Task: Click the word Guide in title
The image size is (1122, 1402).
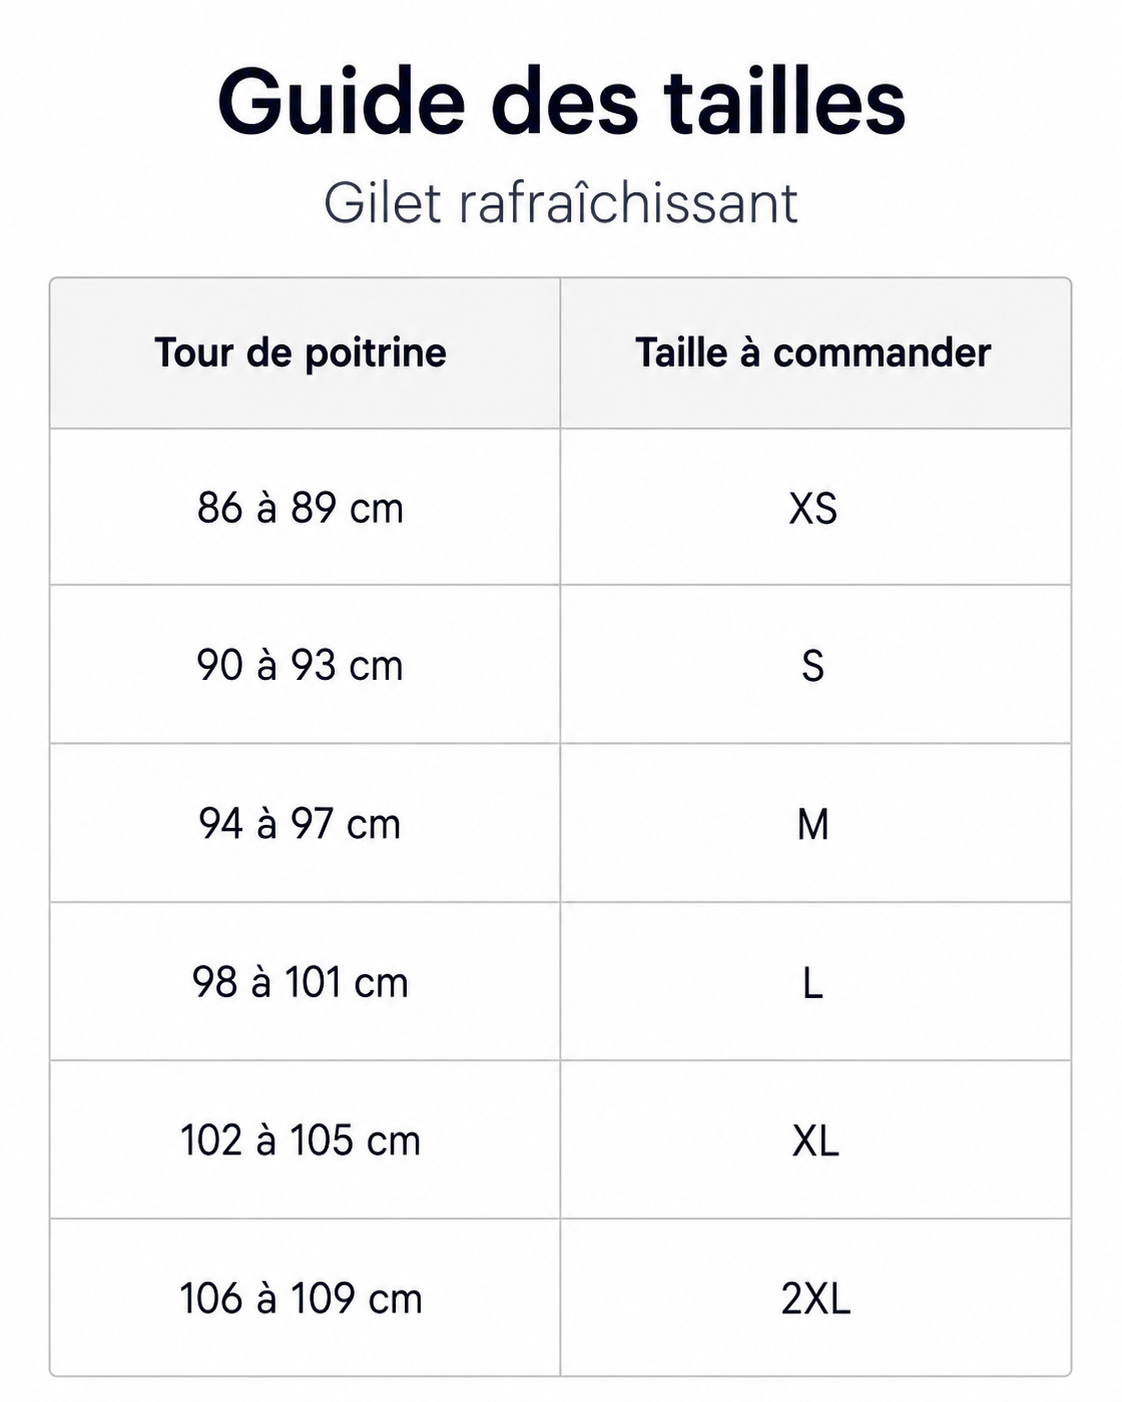Action: tap(341, 102)
